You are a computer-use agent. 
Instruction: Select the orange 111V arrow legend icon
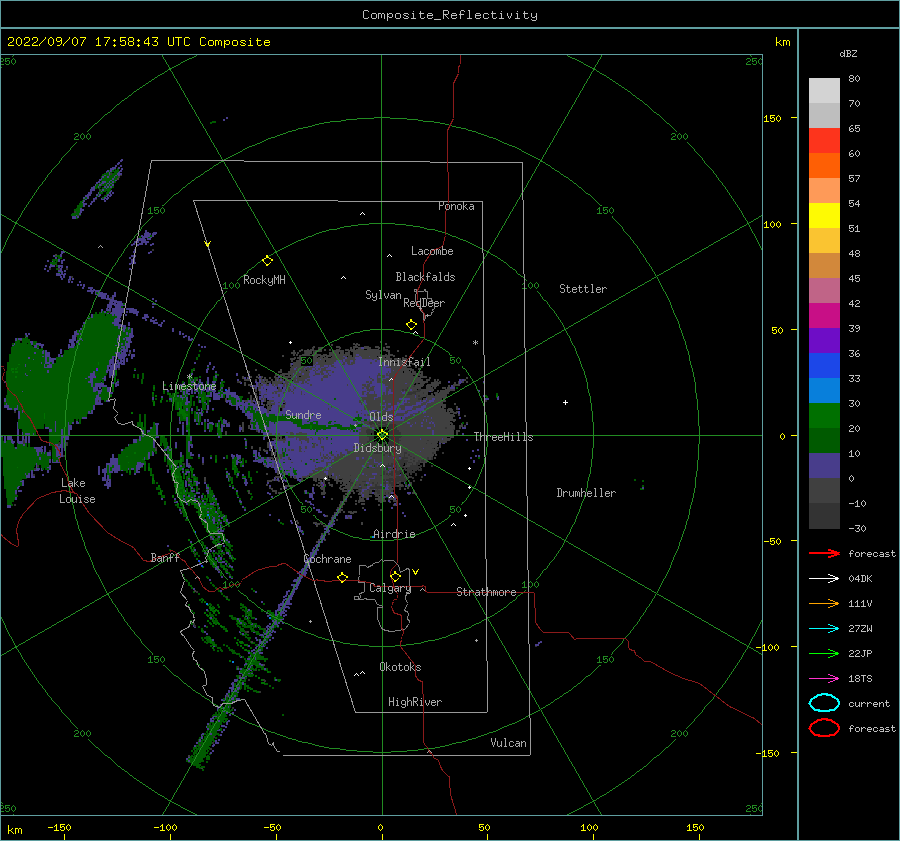(x=824, y=603)
